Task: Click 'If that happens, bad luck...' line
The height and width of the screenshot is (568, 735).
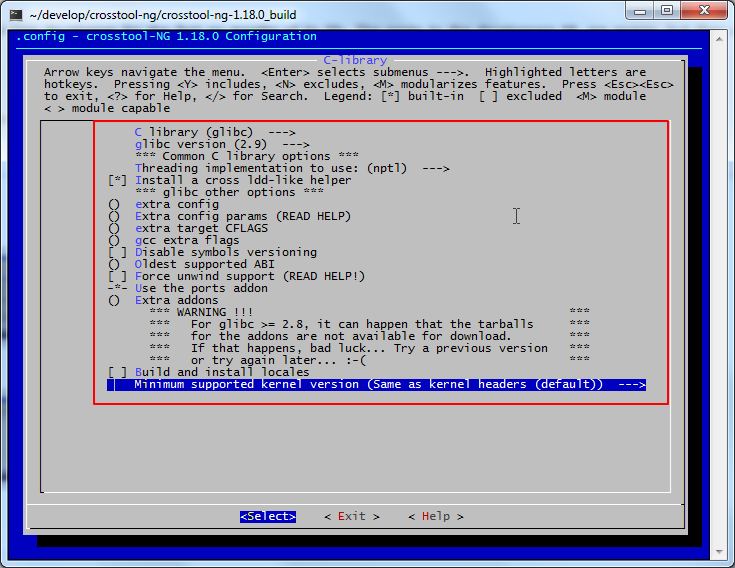Action: (369, 348)
